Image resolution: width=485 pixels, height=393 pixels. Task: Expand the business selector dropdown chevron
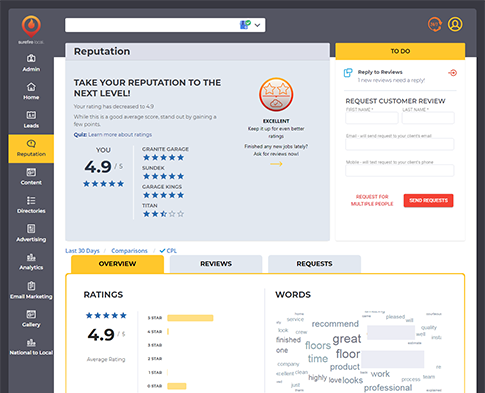[x=257, y=25]
